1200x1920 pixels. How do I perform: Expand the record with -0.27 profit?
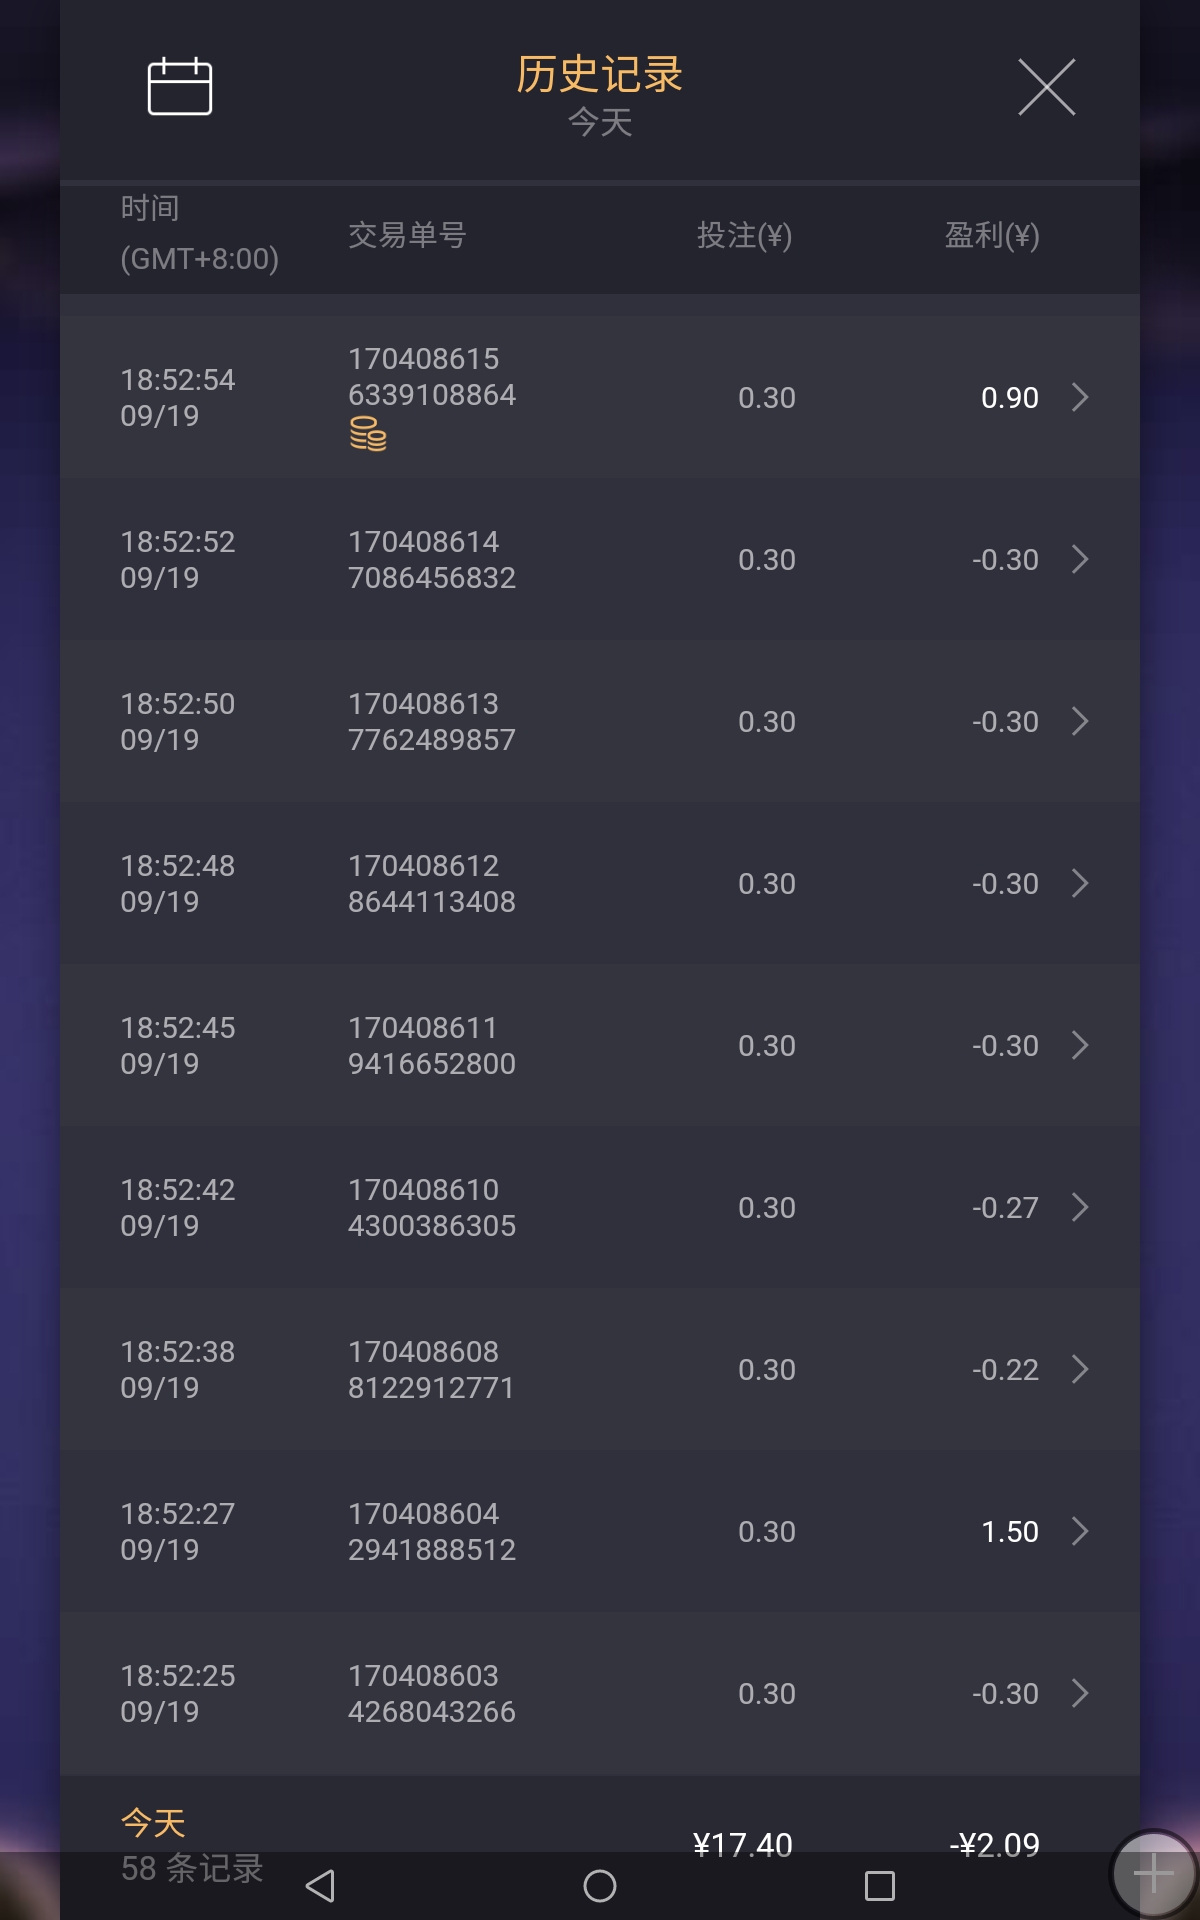coord(1080,1207)
